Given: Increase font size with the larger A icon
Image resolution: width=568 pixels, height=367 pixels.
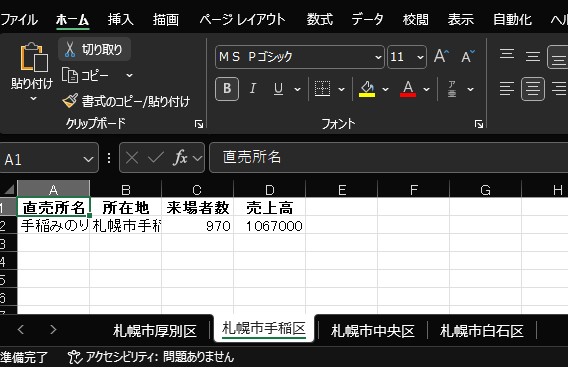Looking at the screenshot, I should [441, 56].
